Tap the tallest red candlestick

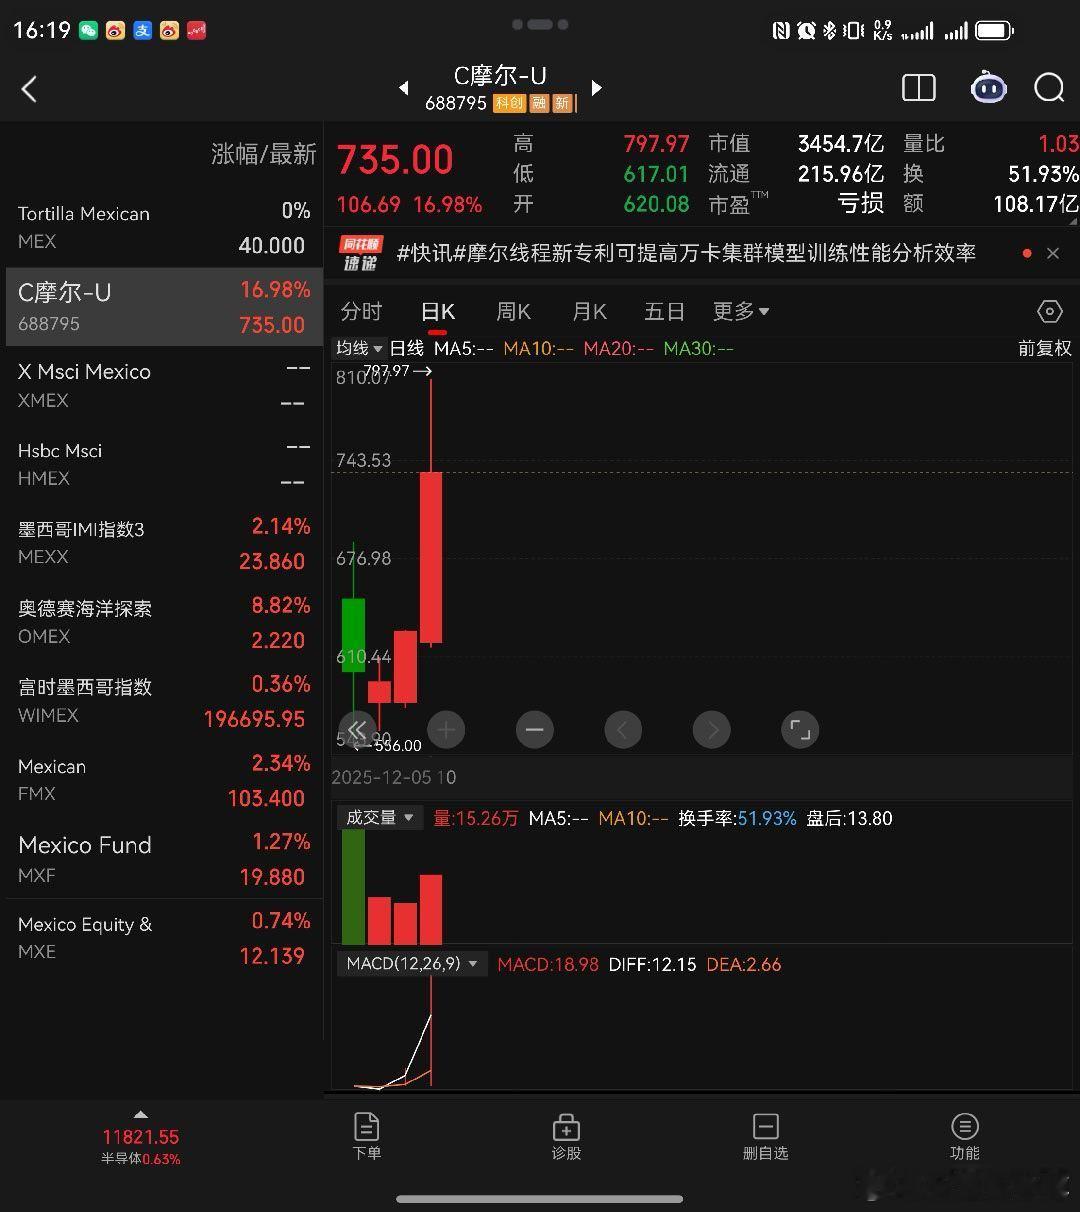click(431, 556)
